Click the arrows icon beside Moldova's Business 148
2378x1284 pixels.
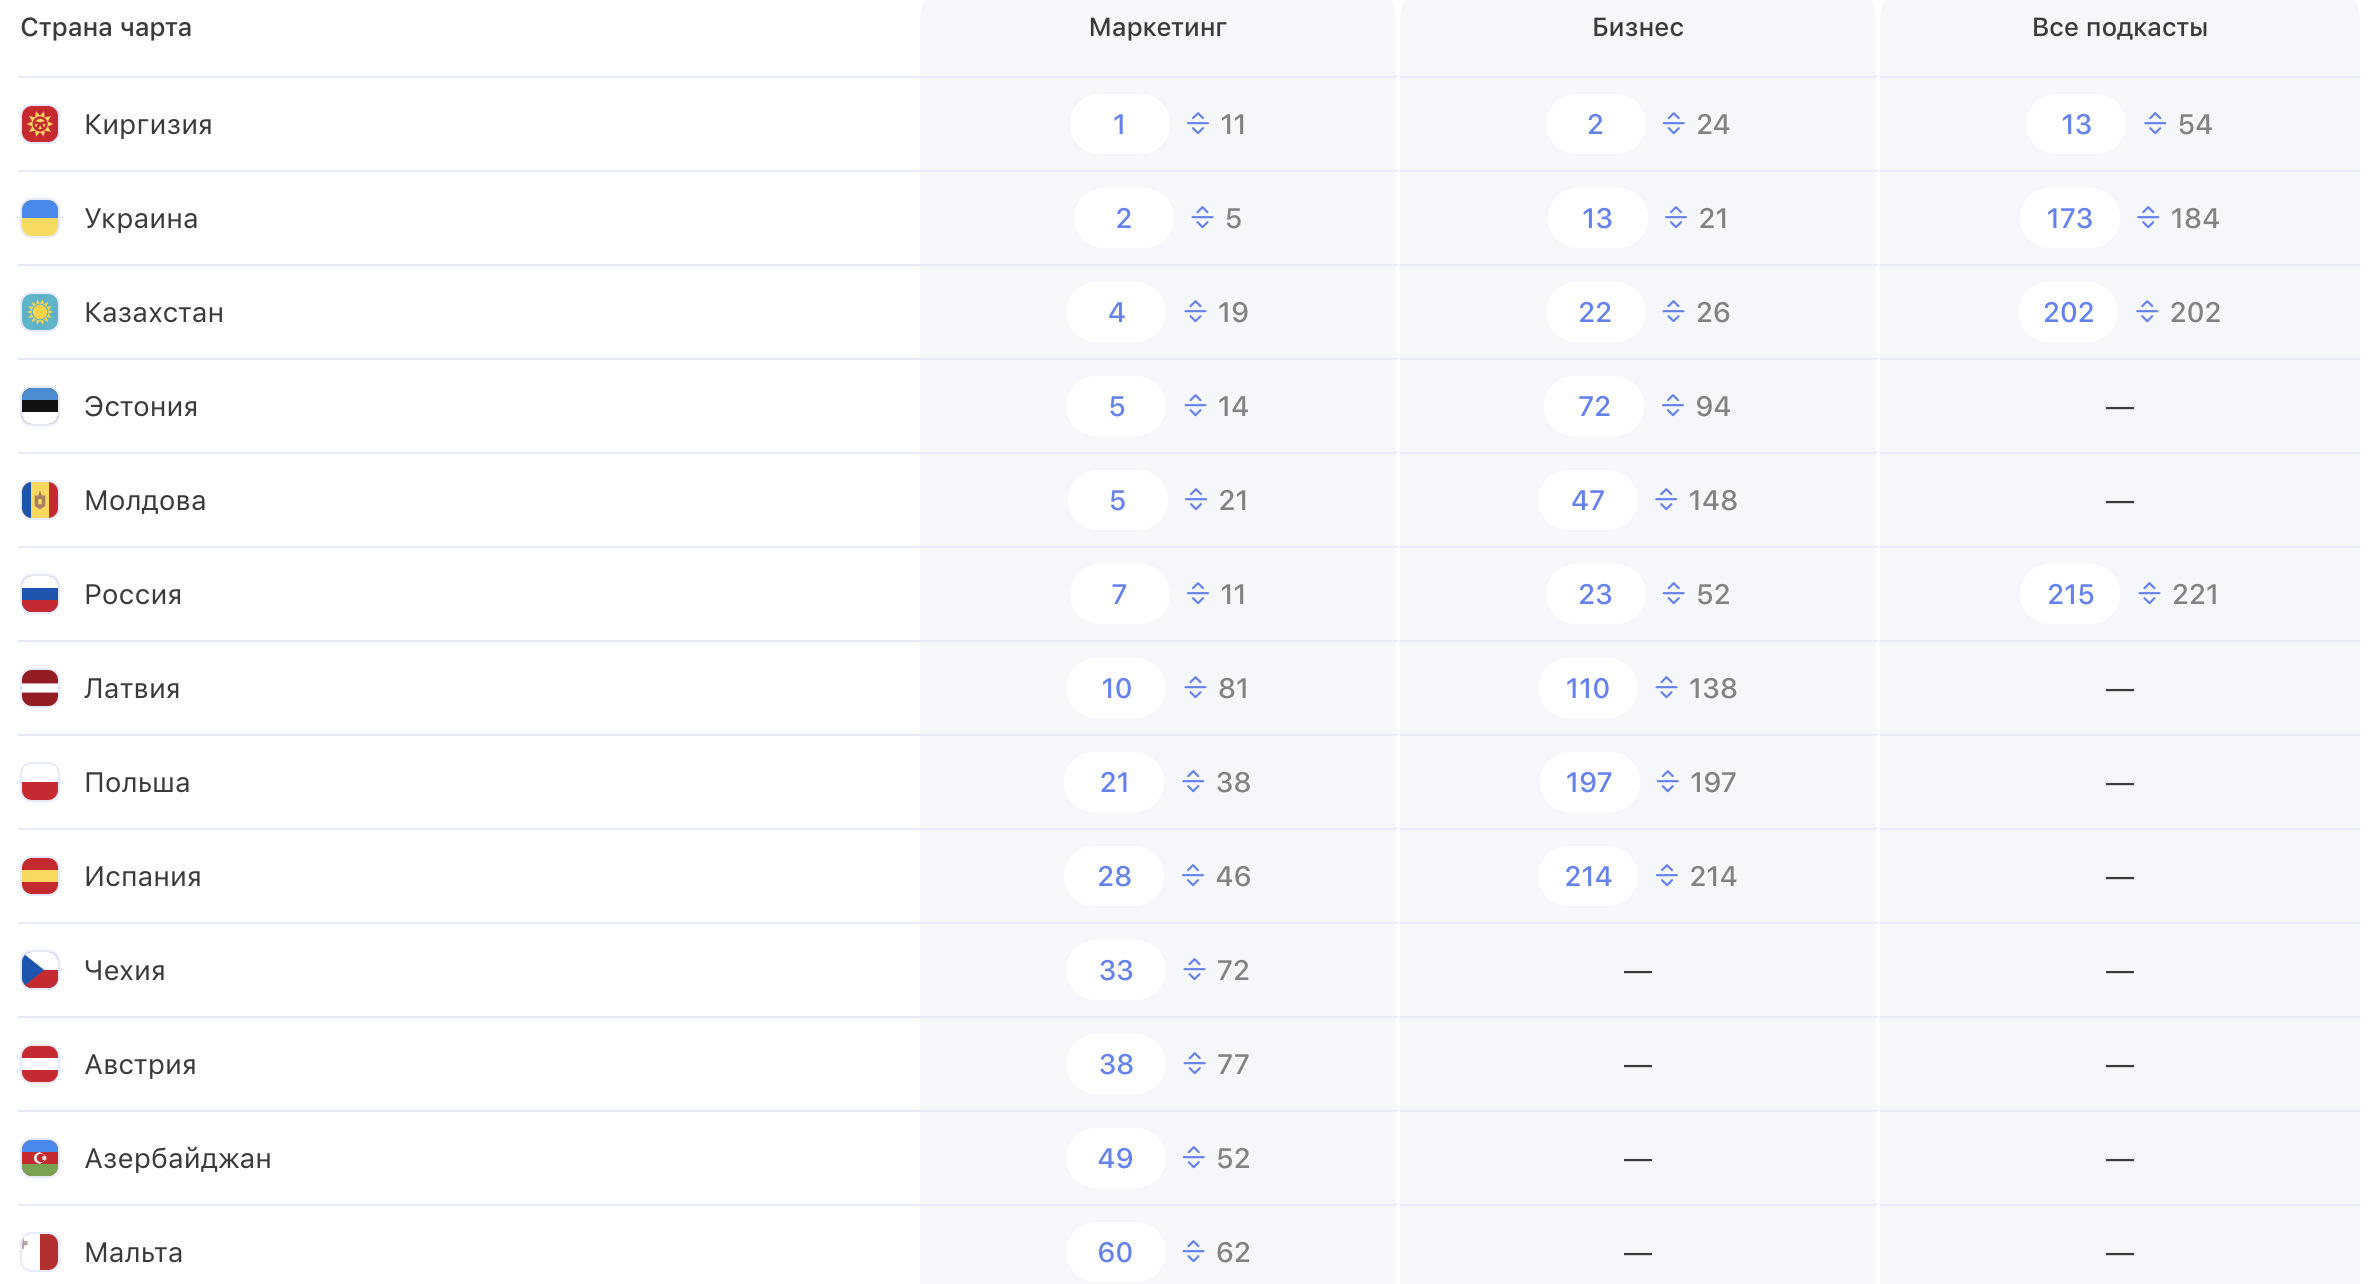[x=1666, y=500]
